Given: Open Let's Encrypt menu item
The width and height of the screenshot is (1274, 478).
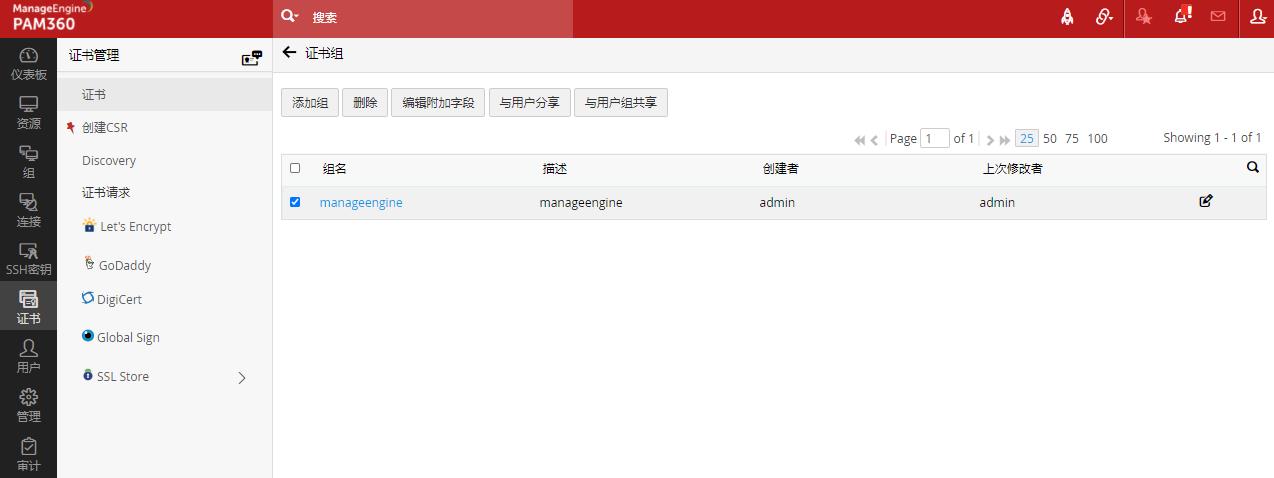Looking at the screenshot, I should 127,226.
